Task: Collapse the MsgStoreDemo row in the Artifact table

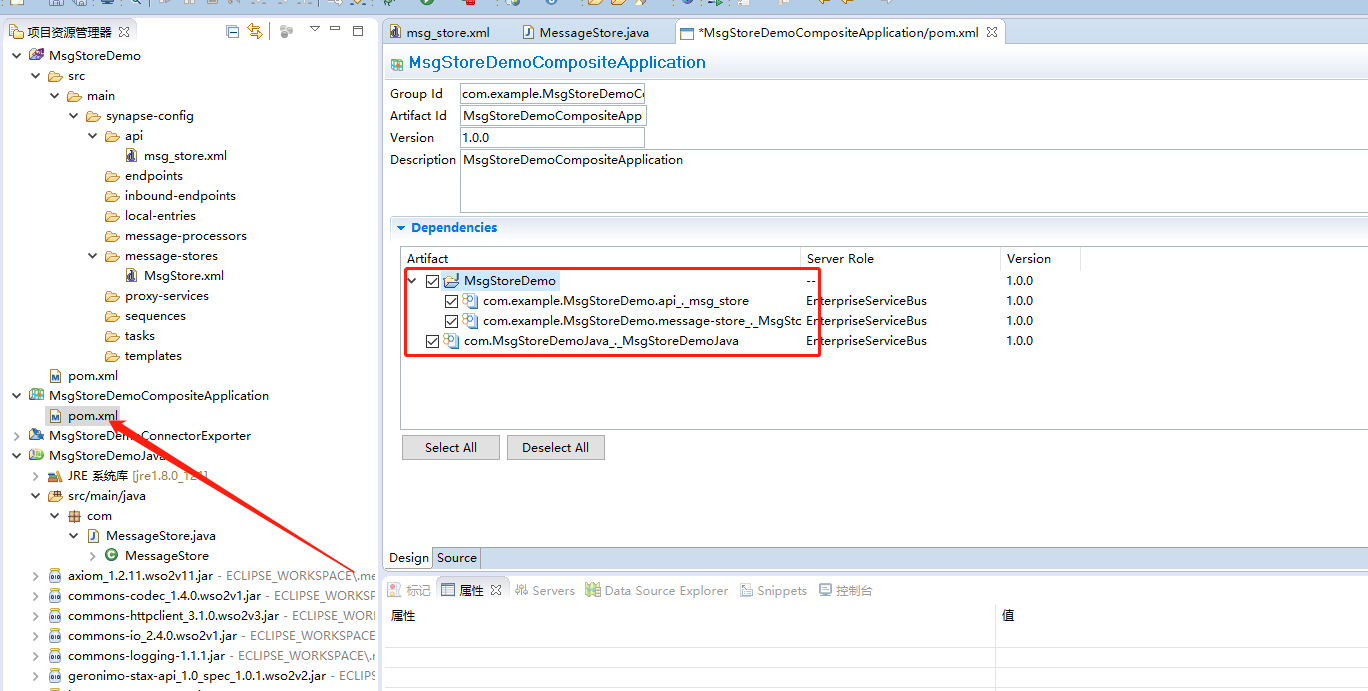Action: pos(412,281)
